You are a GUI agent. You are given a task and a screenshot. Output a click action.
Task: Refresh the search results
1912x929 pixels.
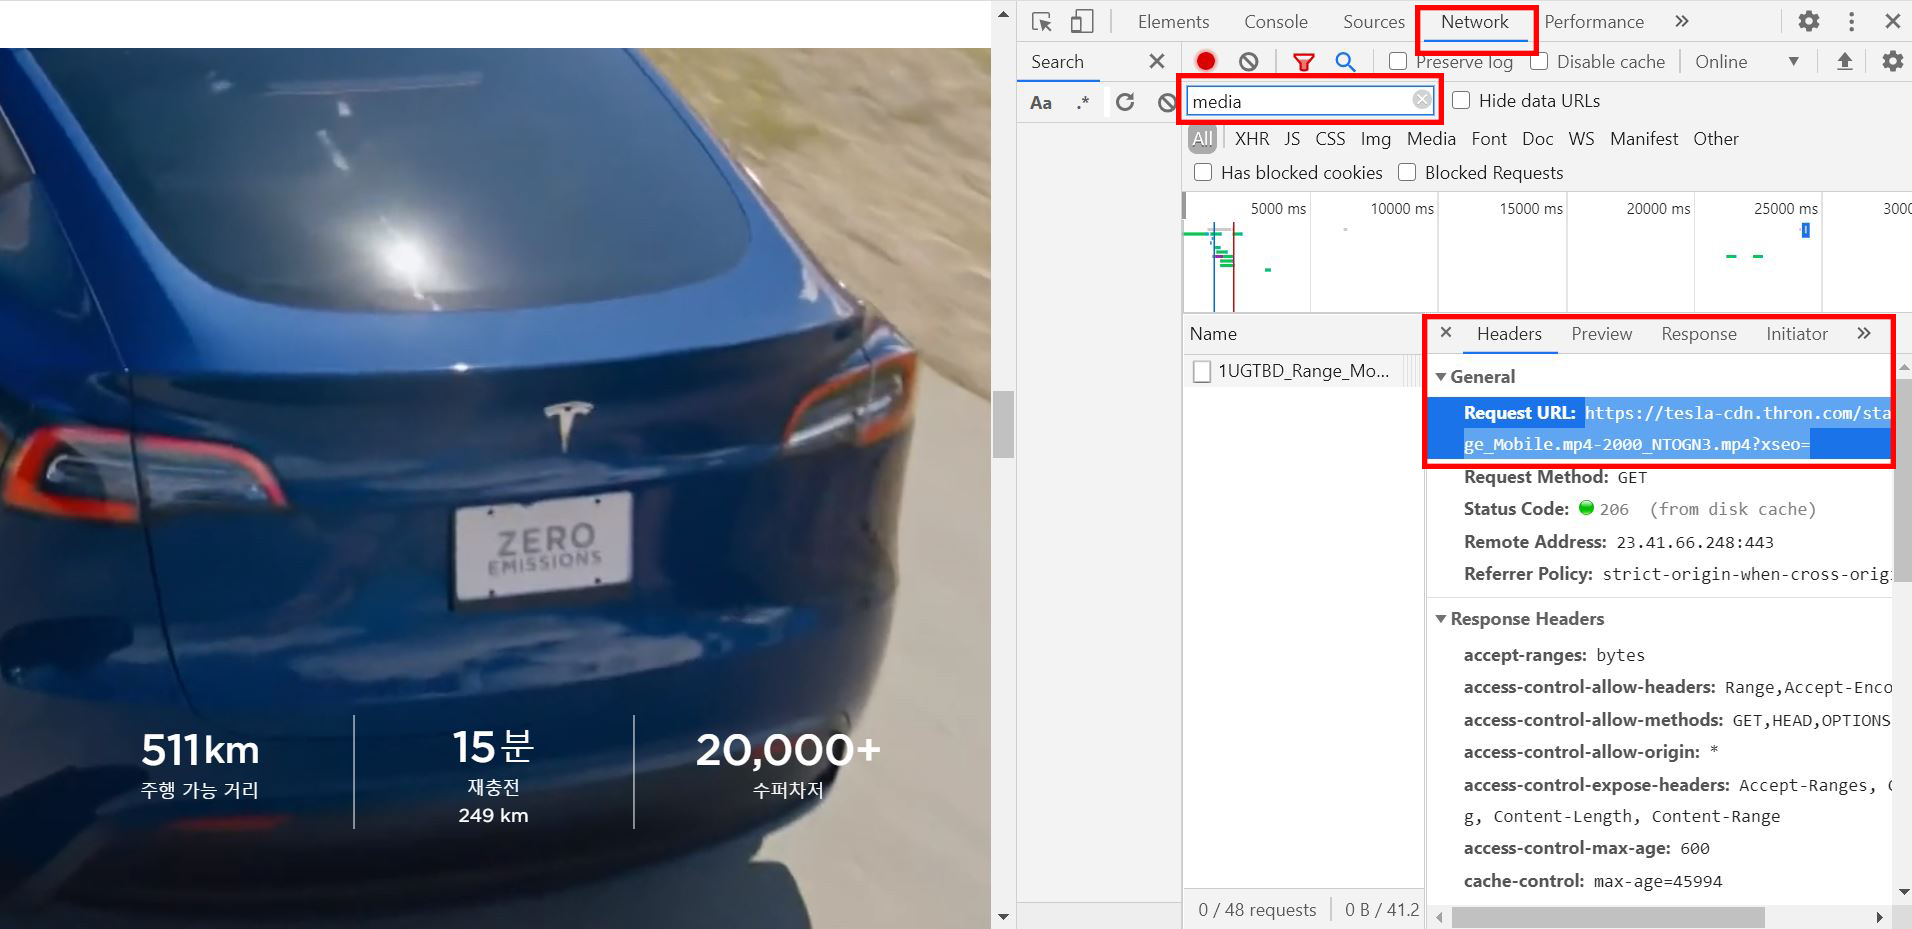pyautogui.click(x=1125, y=102)
